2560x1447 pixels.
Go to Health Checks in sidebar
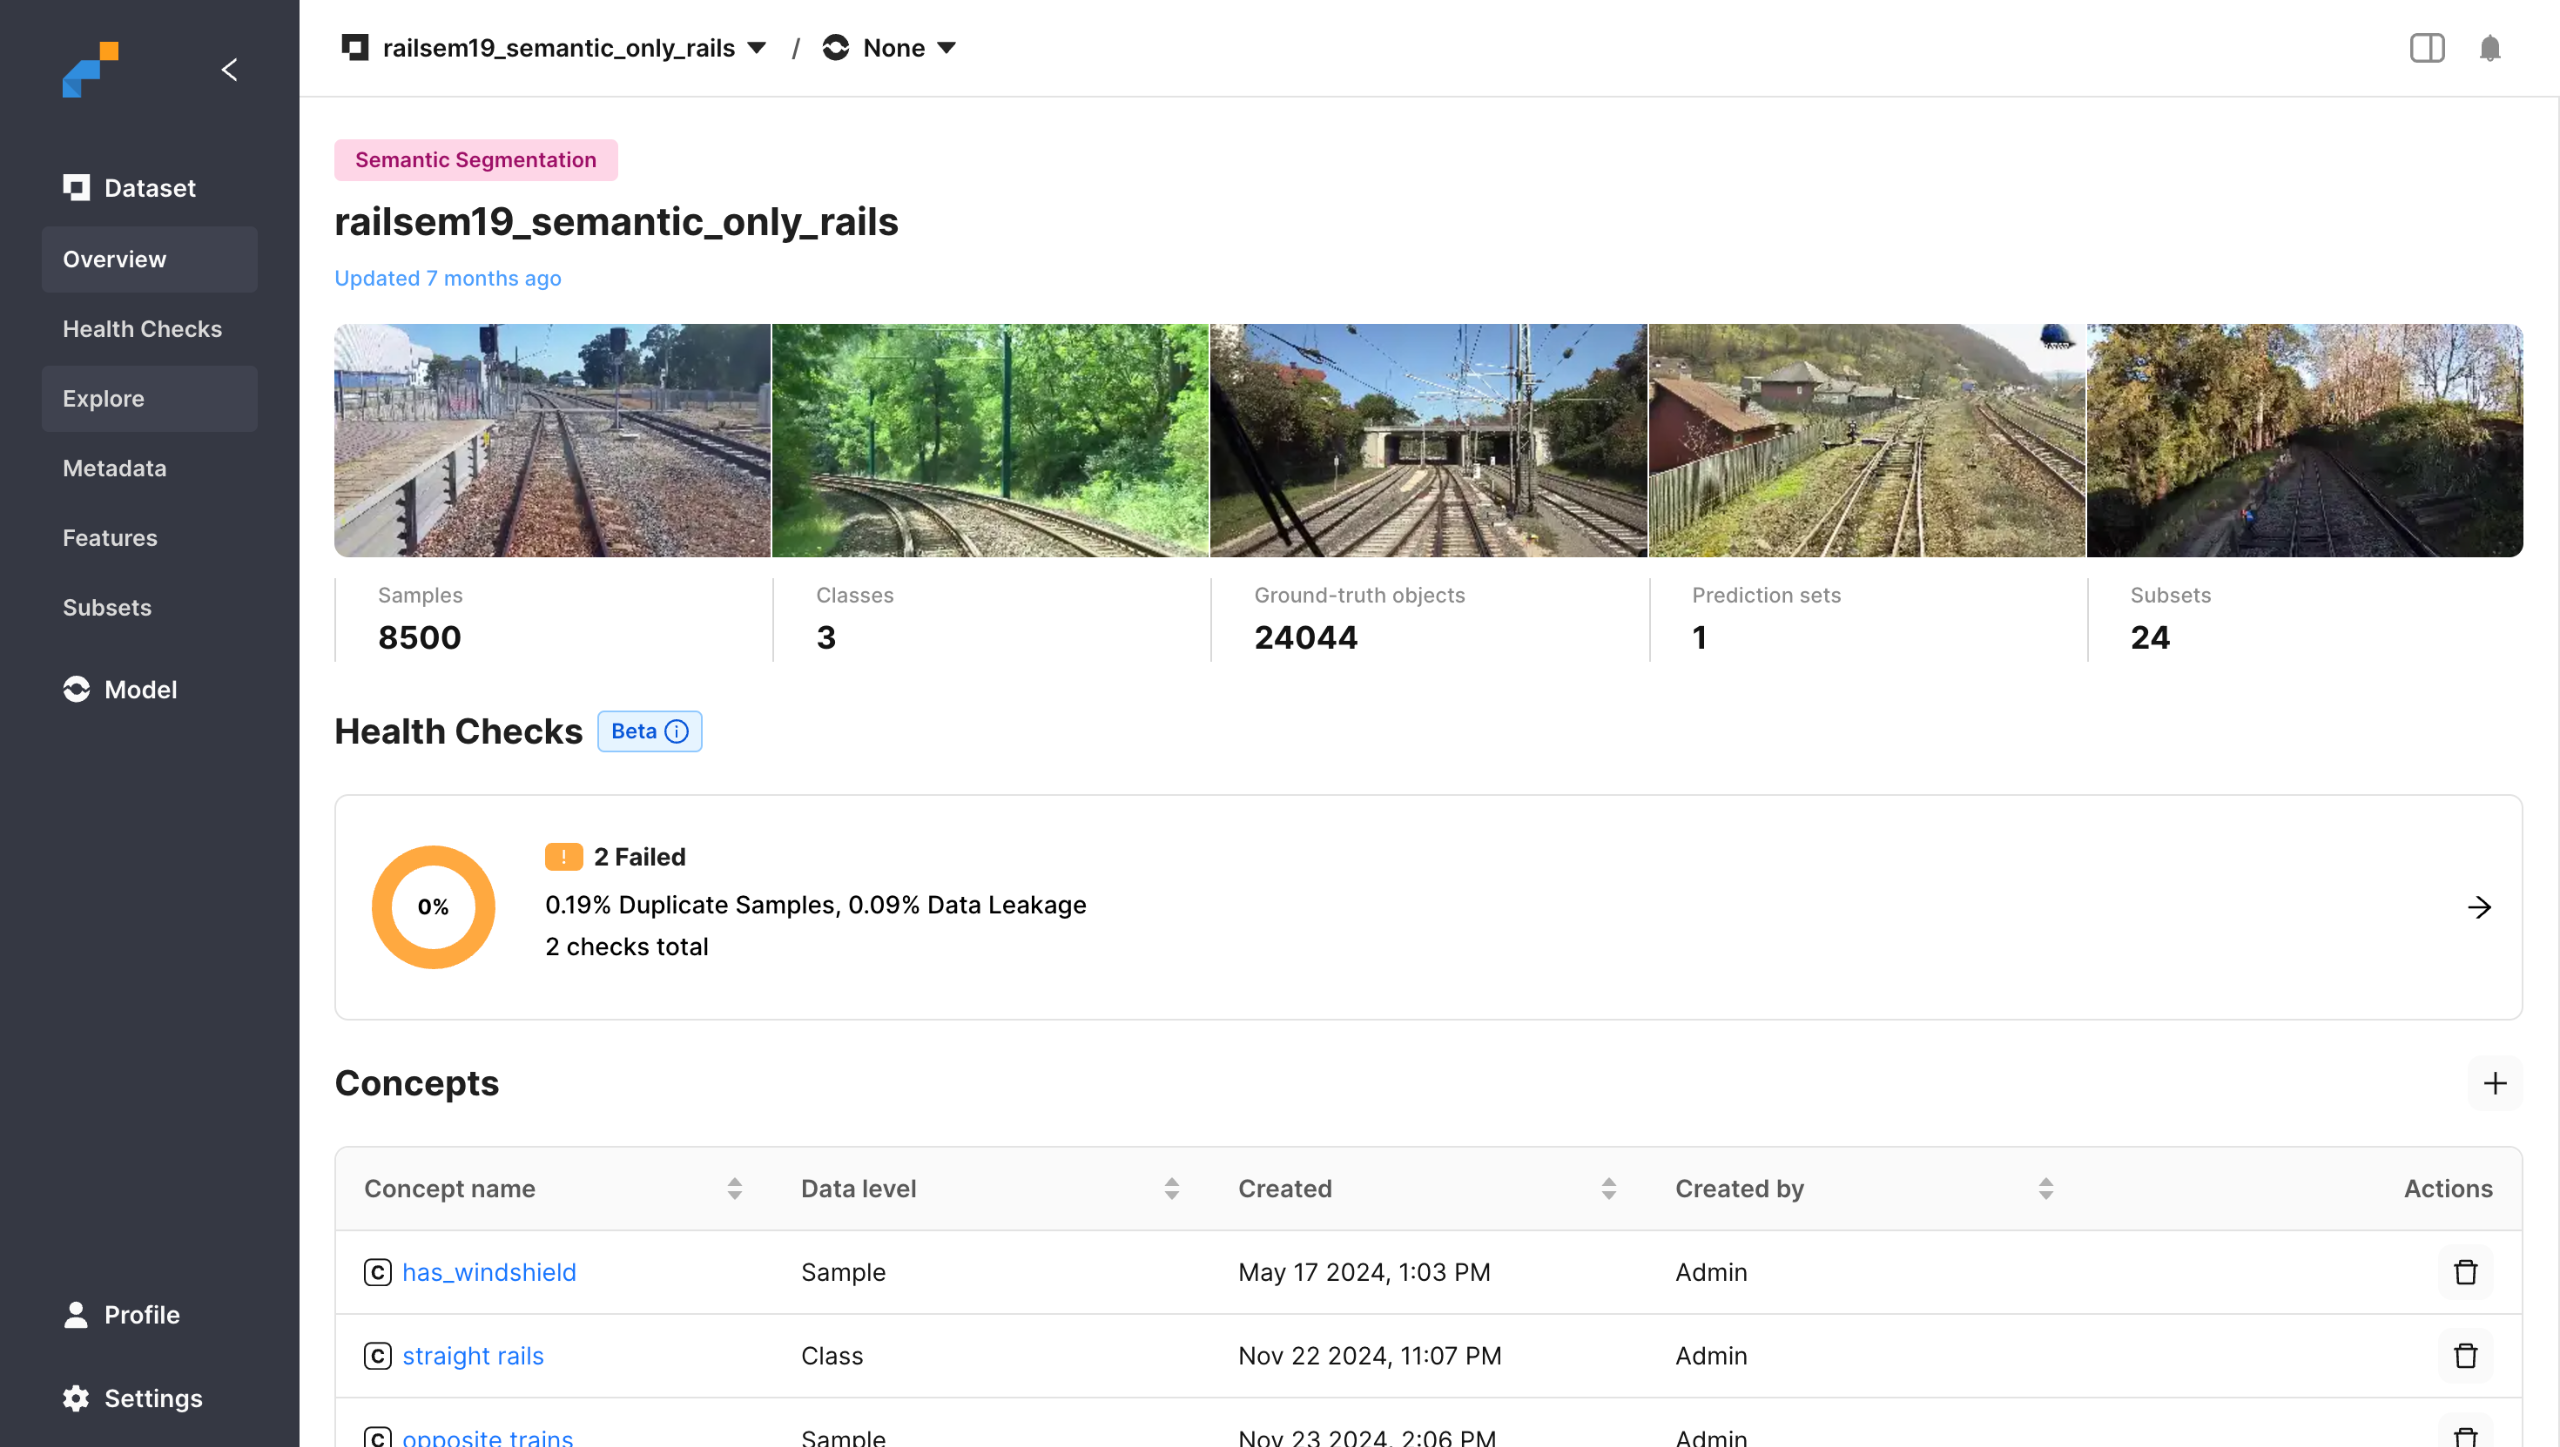click(x=142, y=329)
